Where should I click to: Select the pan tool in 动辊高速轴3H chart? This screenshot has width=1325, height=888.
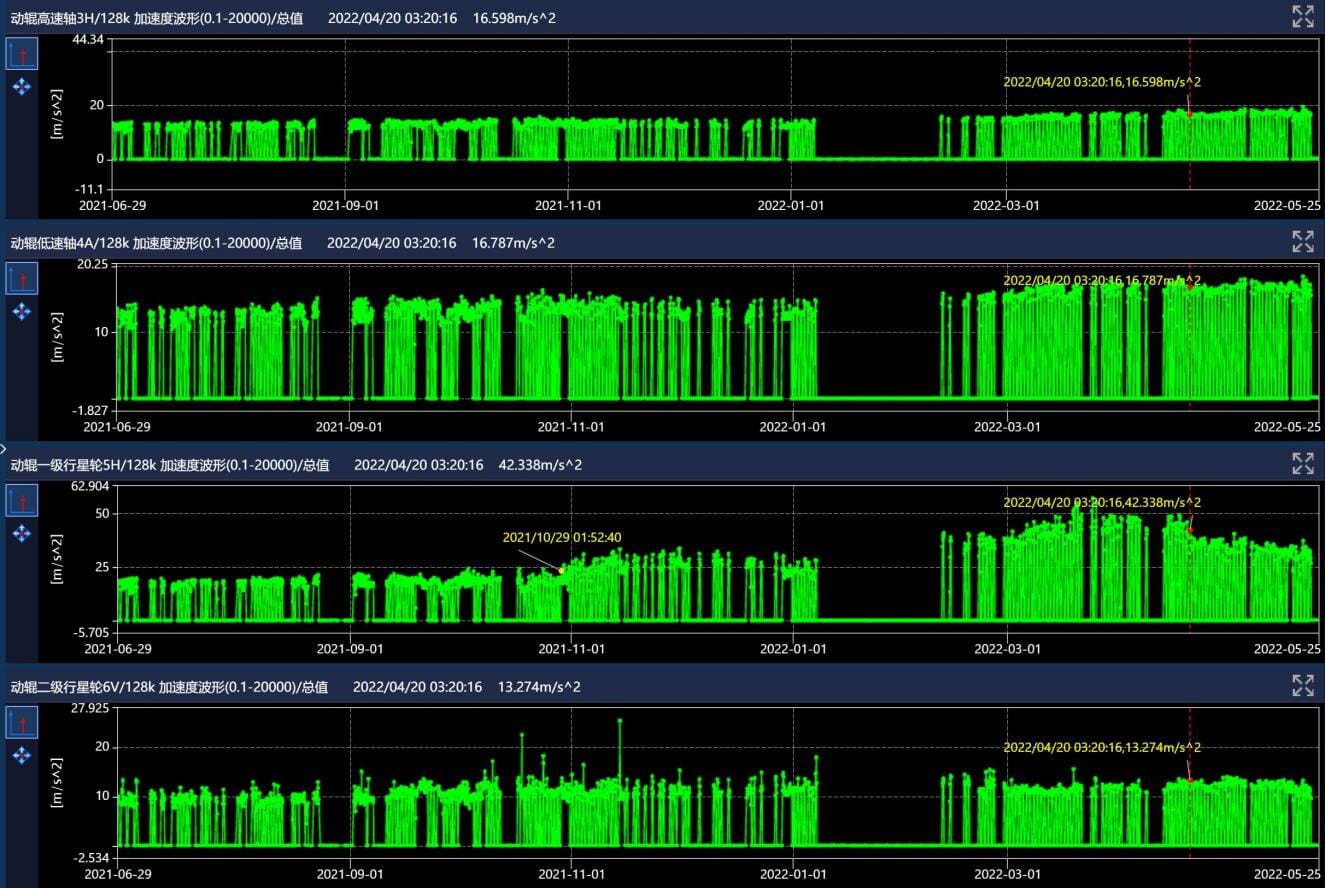(x=22, y=87)
